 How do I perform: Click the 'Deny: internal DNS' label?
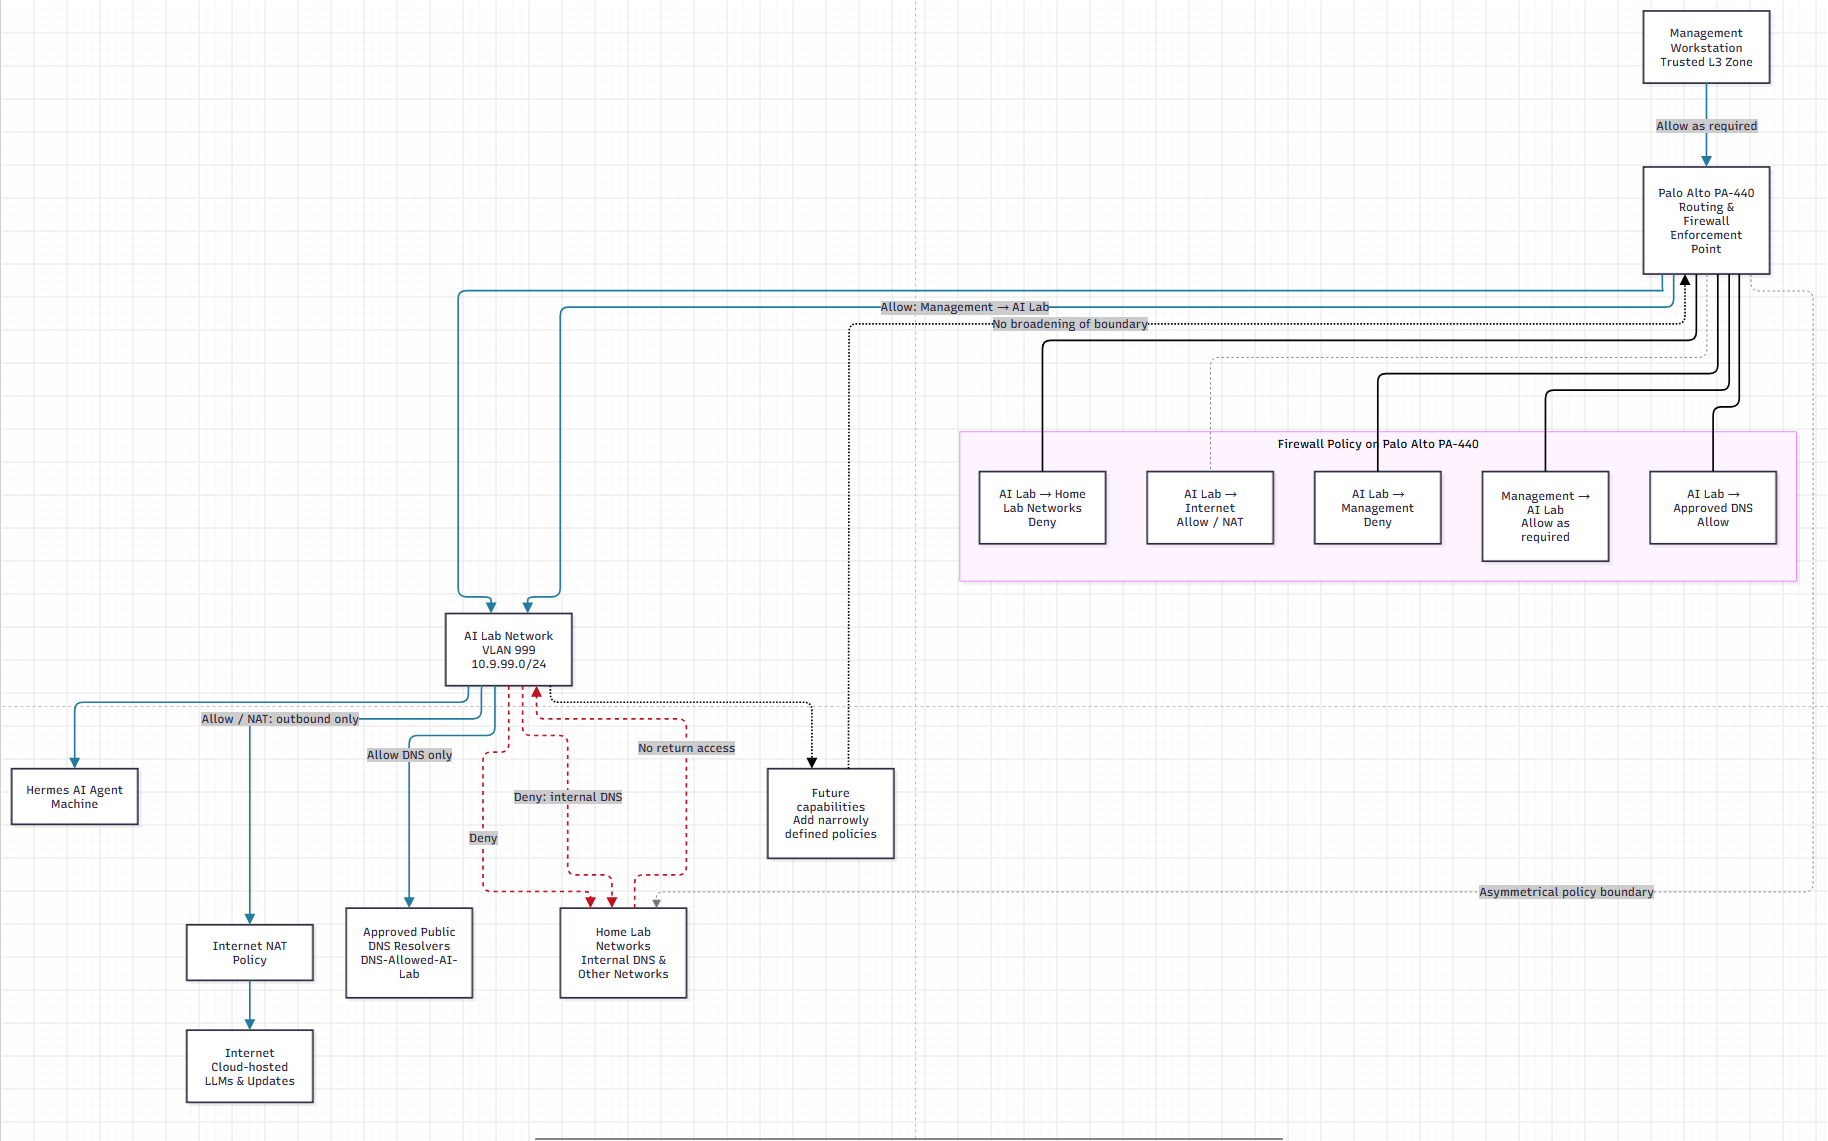coord(568,797)
